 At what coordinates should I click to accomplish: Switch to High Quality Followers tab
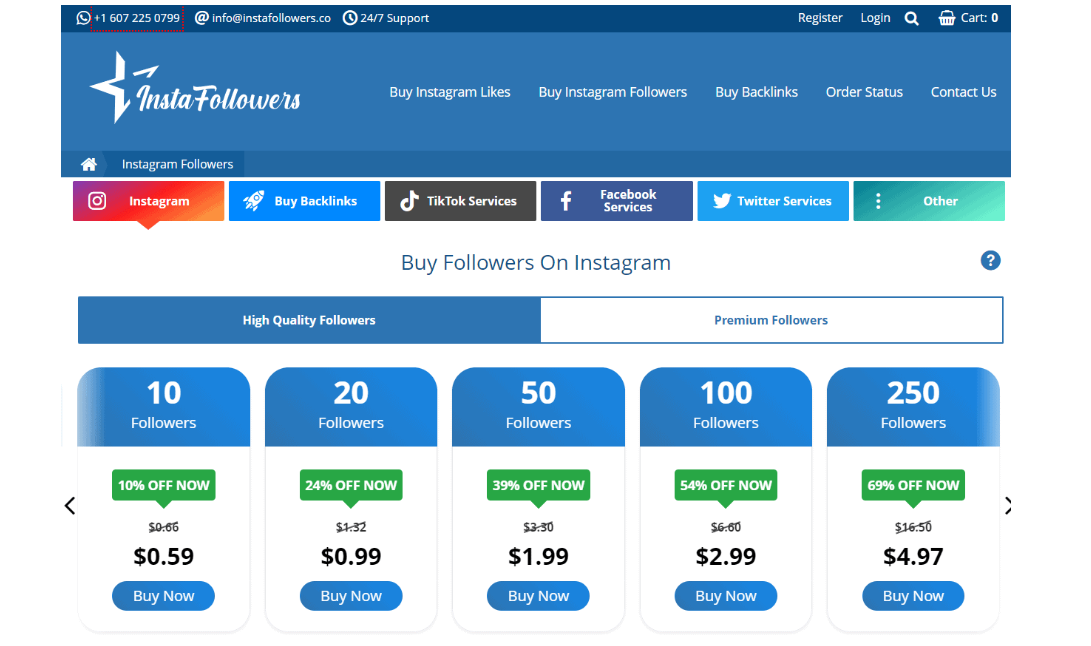point(309,320)
